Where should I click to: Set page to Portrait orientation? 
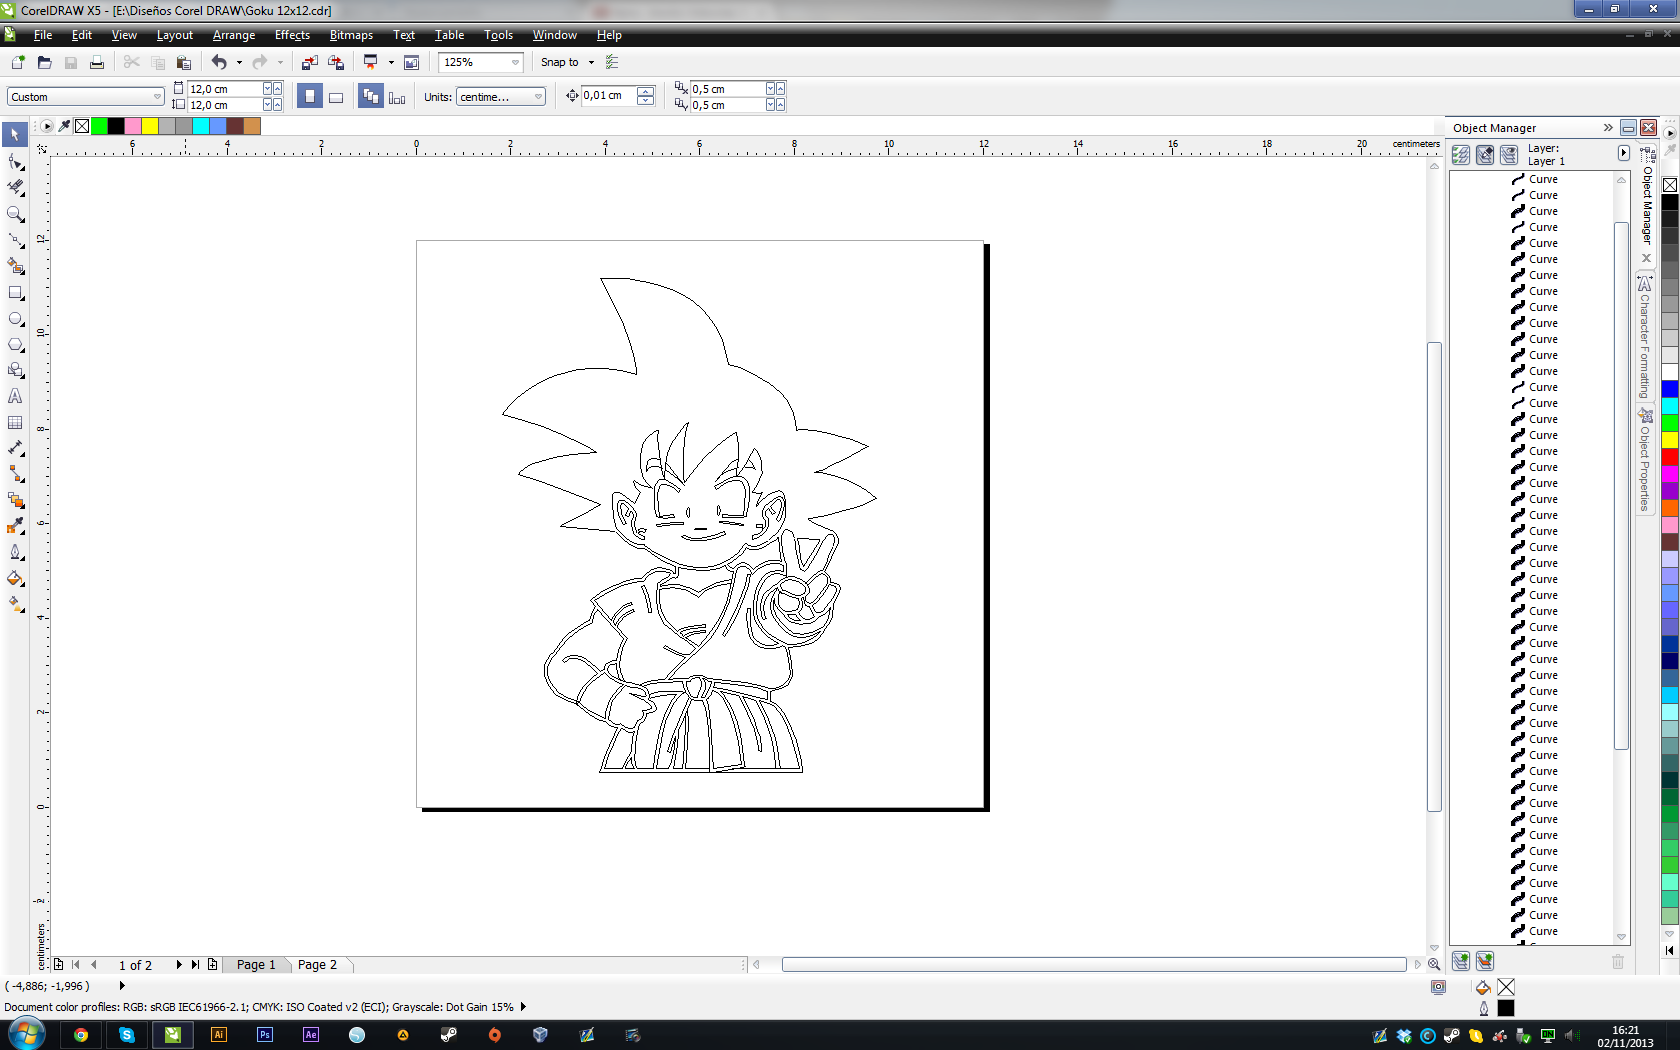pos(310,97)
